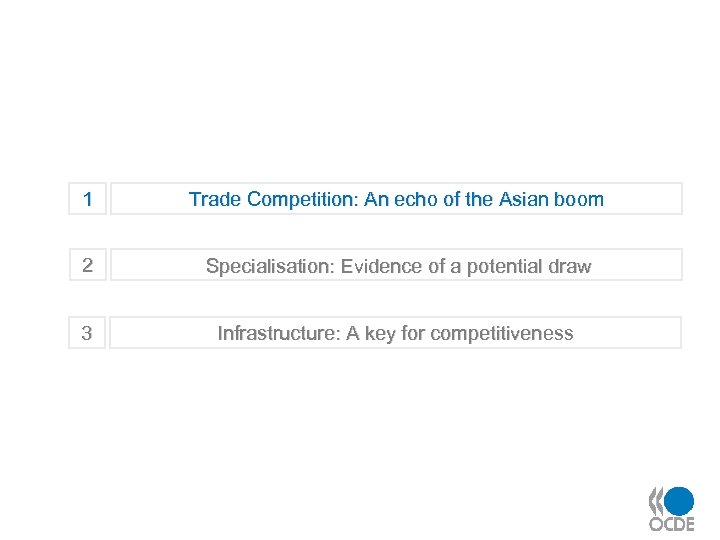Click the OCDE text under the logo
The width and height of the screenshot is (720, 540).
(x=670, y=524)
